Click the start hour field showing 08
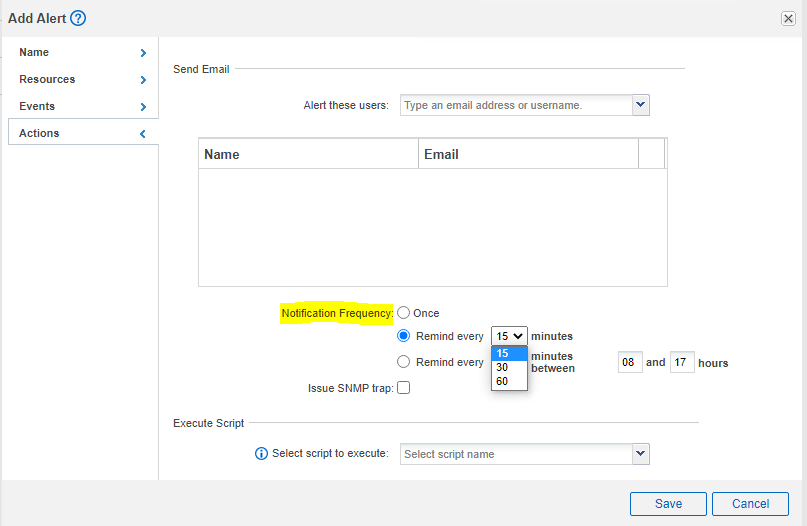Viewport: 807px width, 526px height. click(629, 363)
